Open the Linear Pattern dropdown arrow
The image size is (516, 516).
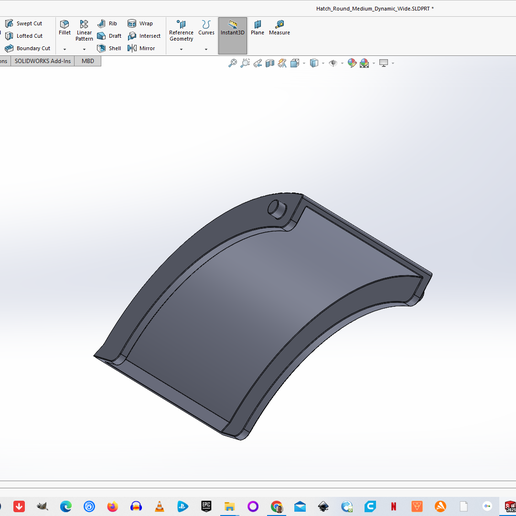coord(84,49)
